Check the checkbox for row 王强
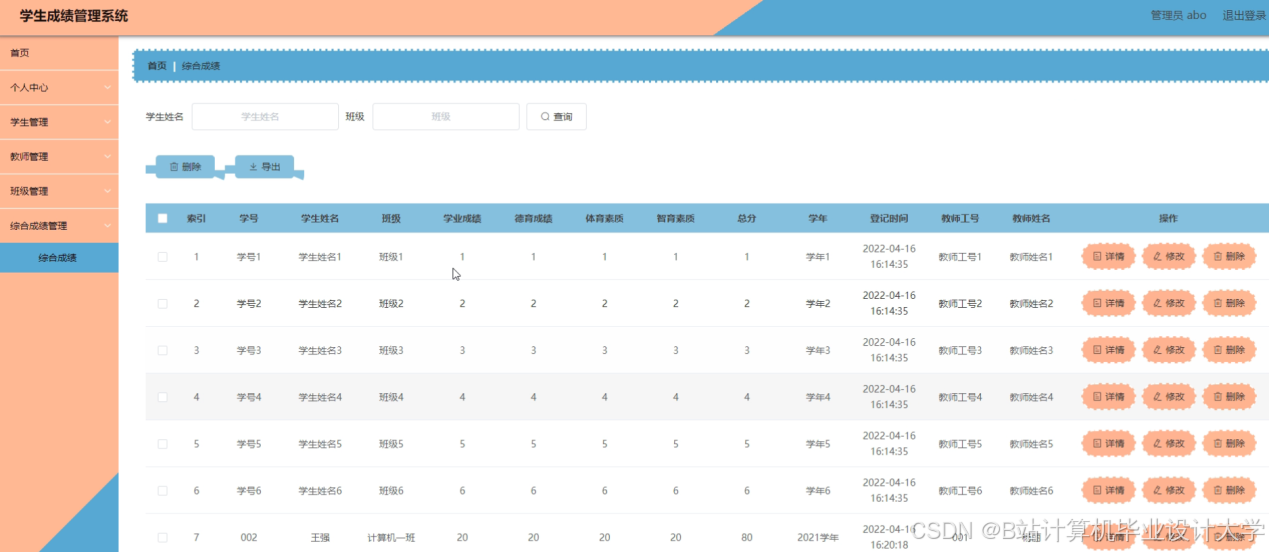 pos(162,538)
